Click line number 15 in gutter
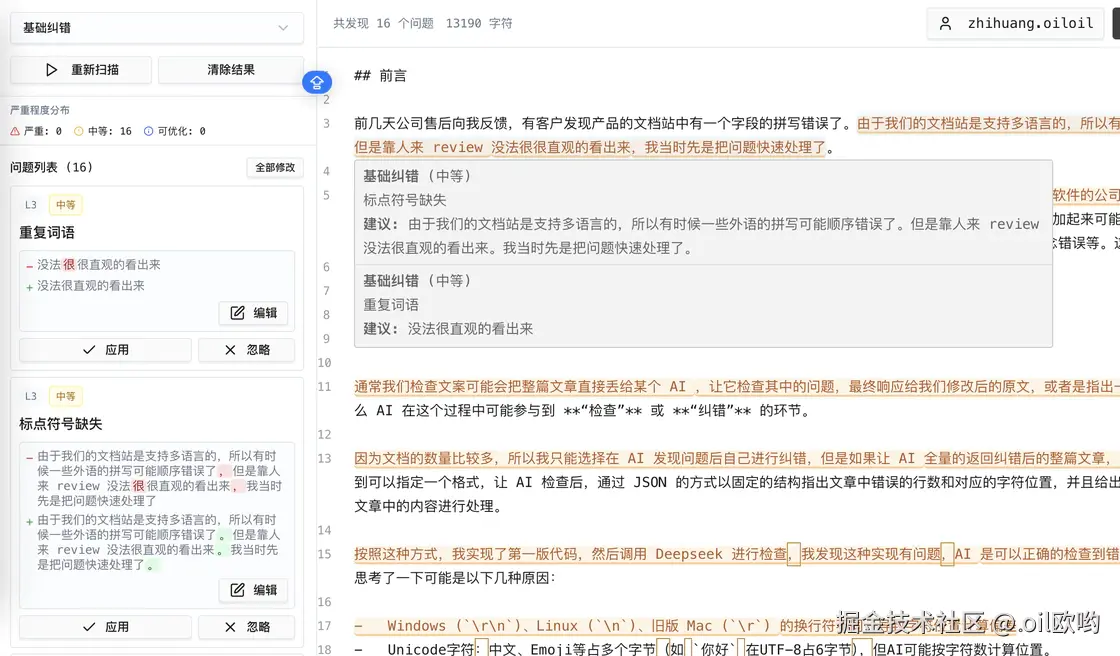 324,555
